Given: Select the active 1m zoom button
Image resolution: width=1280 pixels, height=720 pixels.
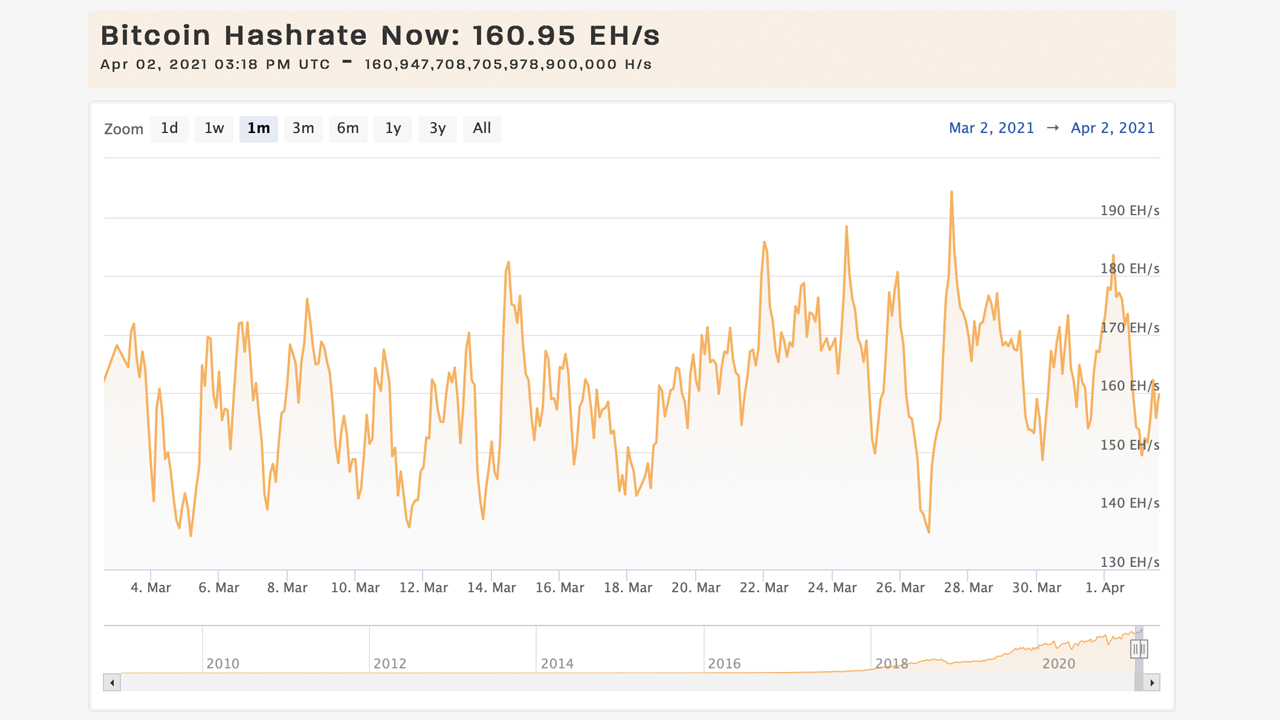Looking at the screenshot, I should [258, 128].
